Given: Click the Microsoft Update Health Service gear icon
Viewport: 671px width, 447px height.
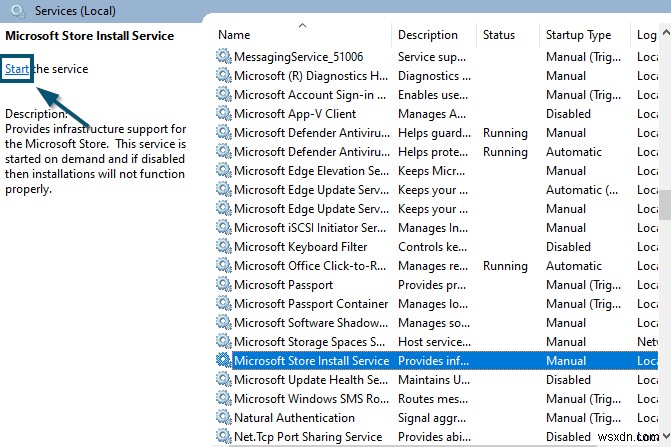Looking at the screenshot, I should (224, 379).
